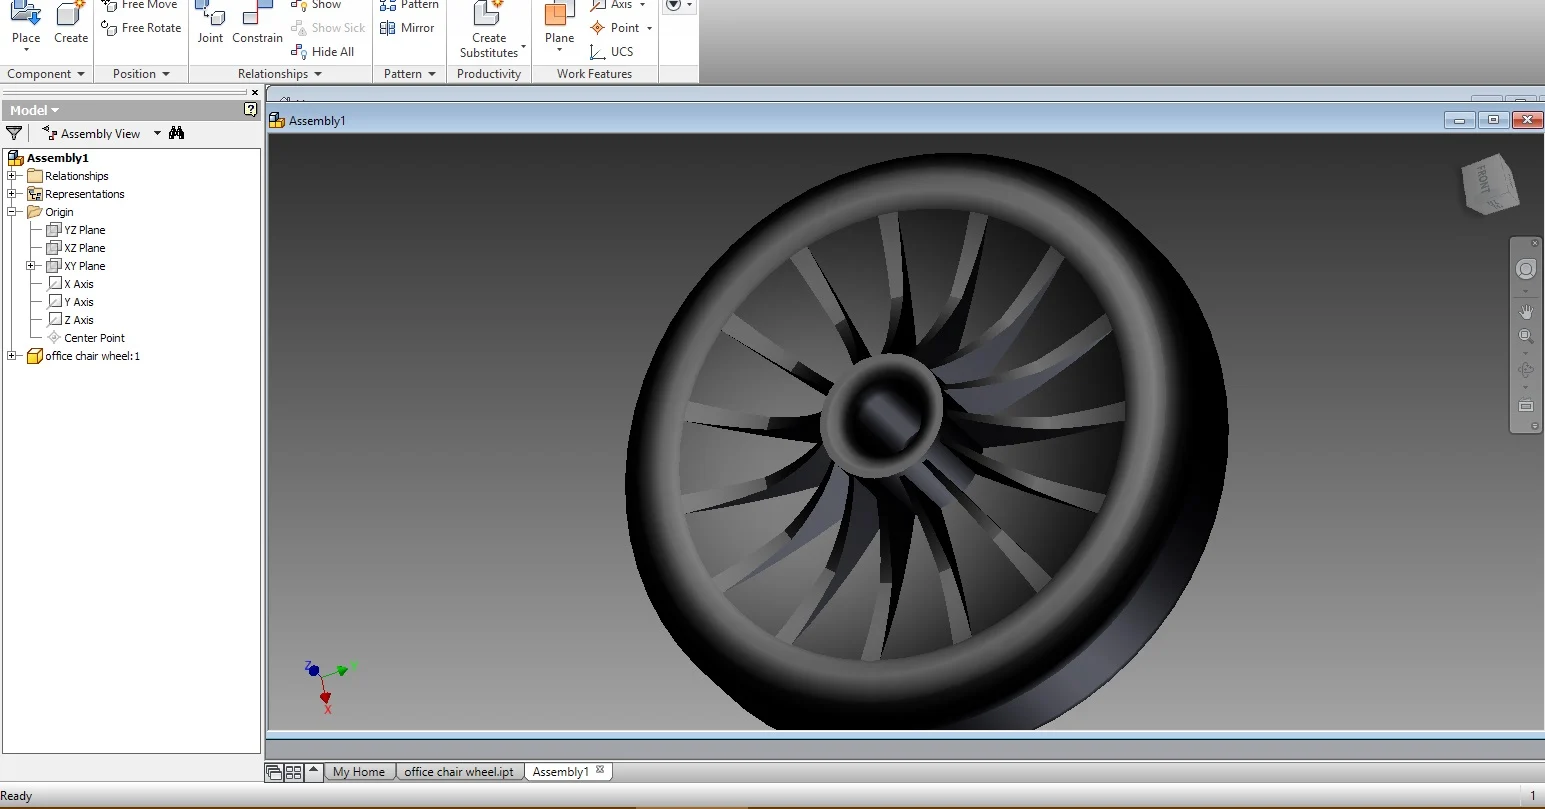
Task: Create a work Point
Action: coord(616,28)
